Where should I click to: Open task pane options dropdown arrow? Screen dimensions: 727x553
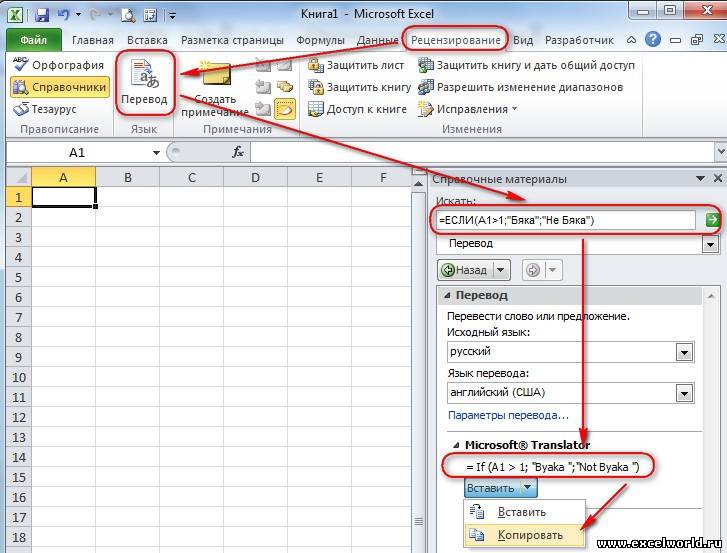701,178
